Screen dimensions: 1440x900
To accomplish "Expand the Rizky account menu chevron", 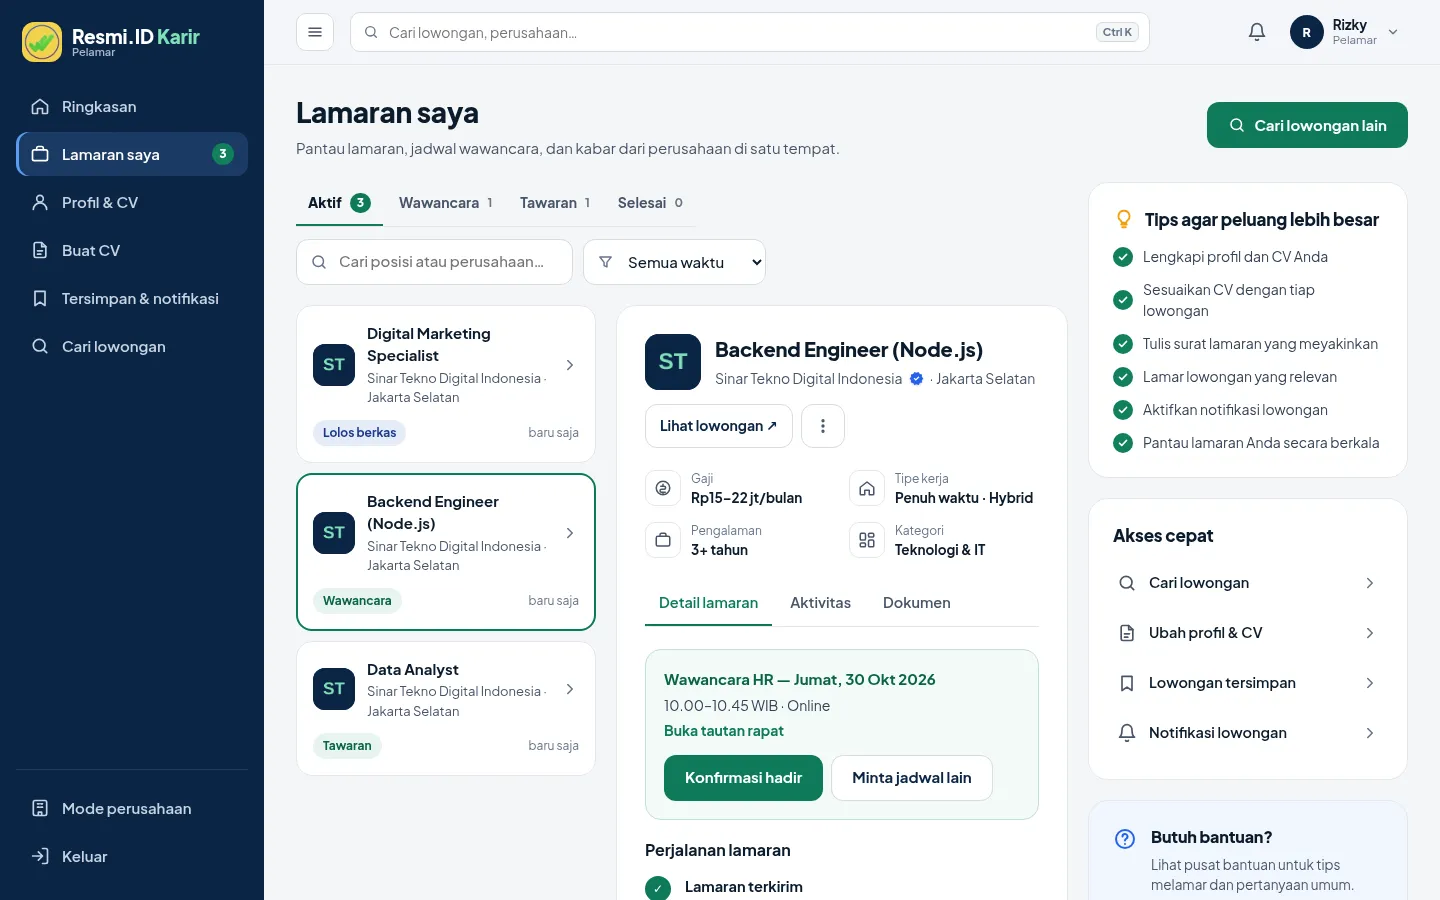I will (x=1393, y=32).
